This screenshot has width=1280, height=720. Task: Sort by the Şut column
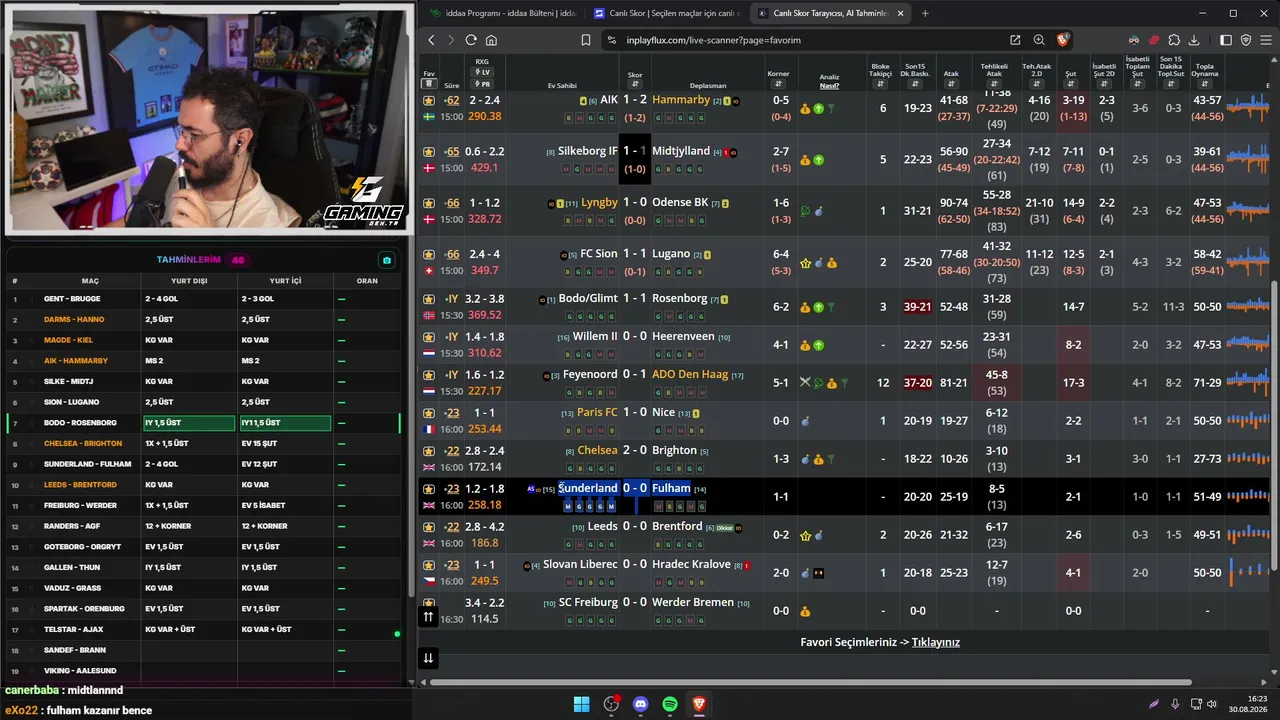coord(1070,85)
